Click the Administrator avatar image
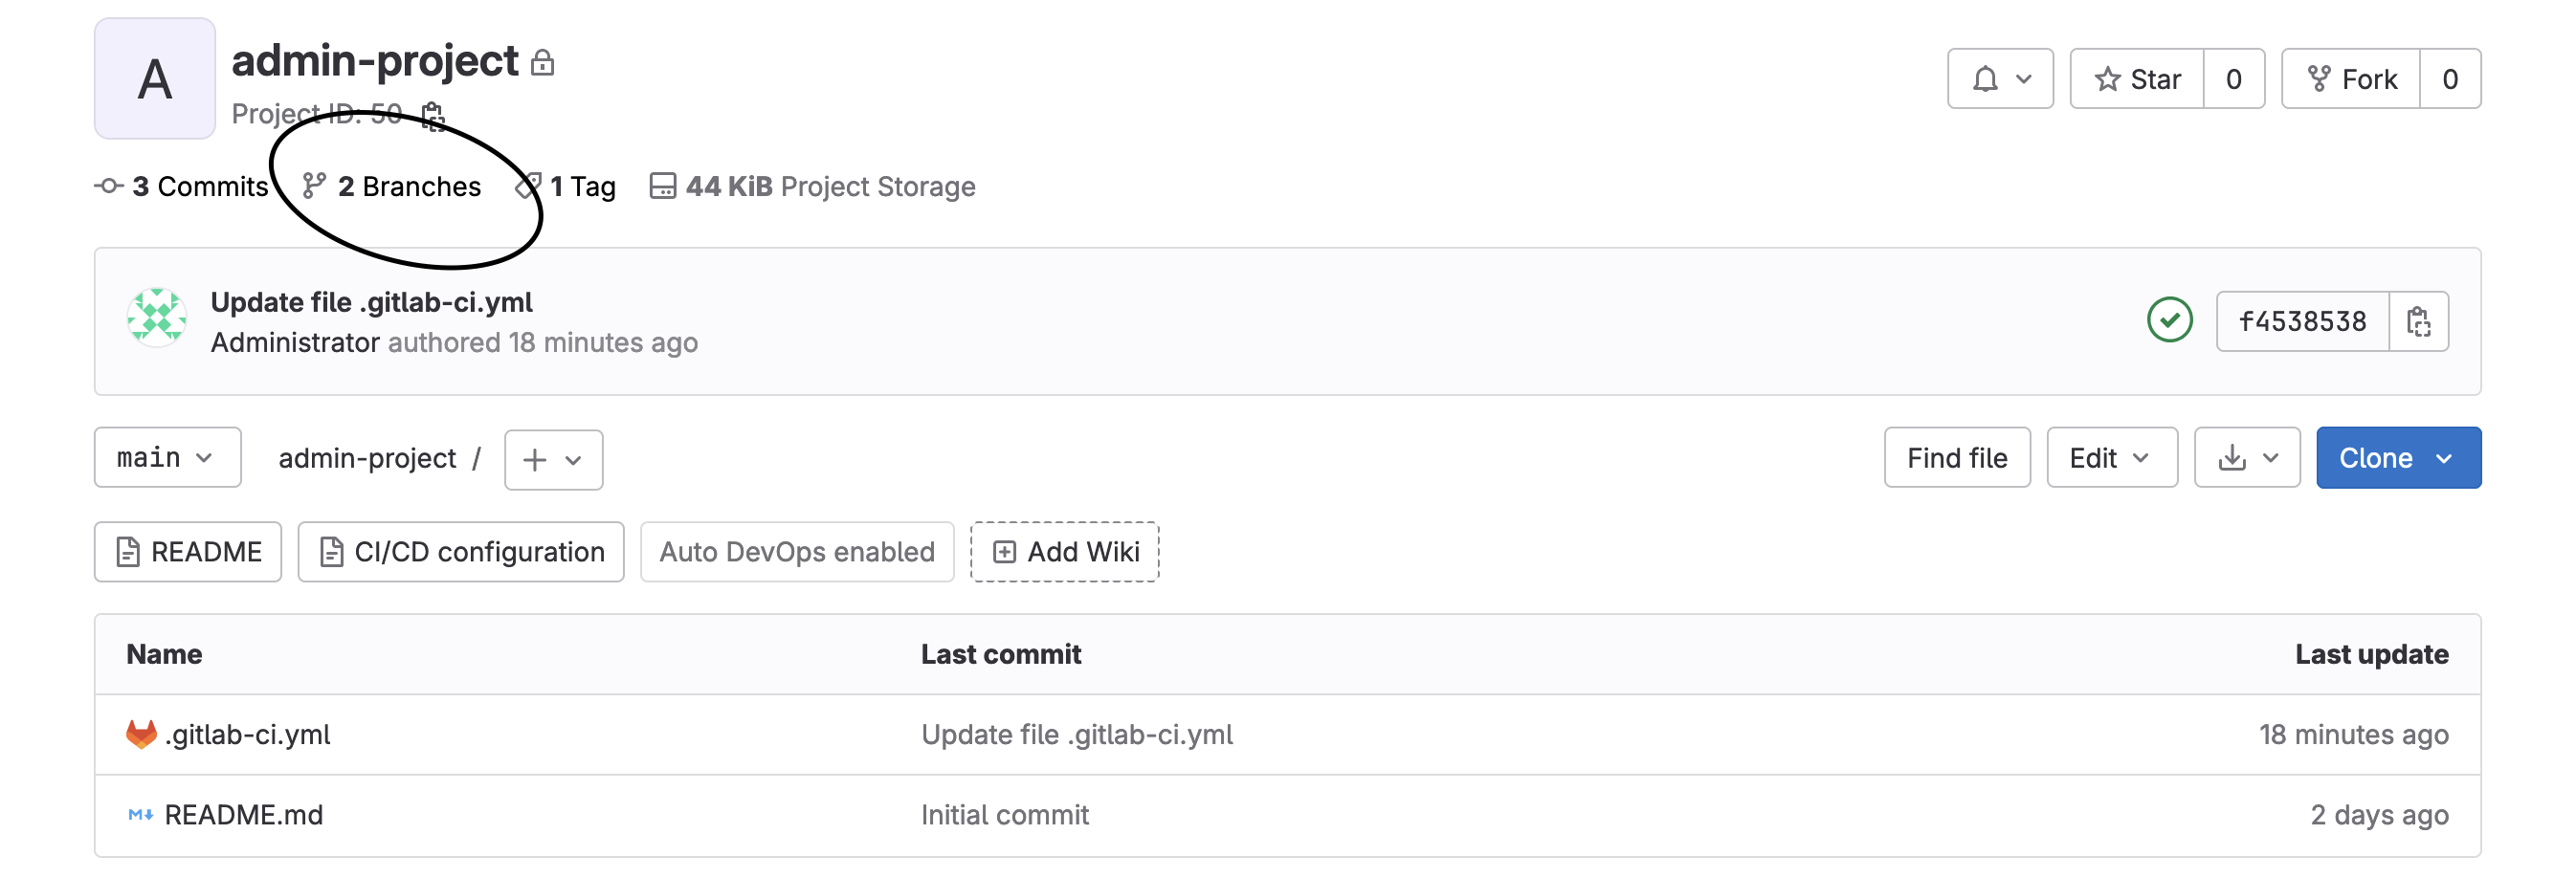2576x878 pixels. click(157, 318)
